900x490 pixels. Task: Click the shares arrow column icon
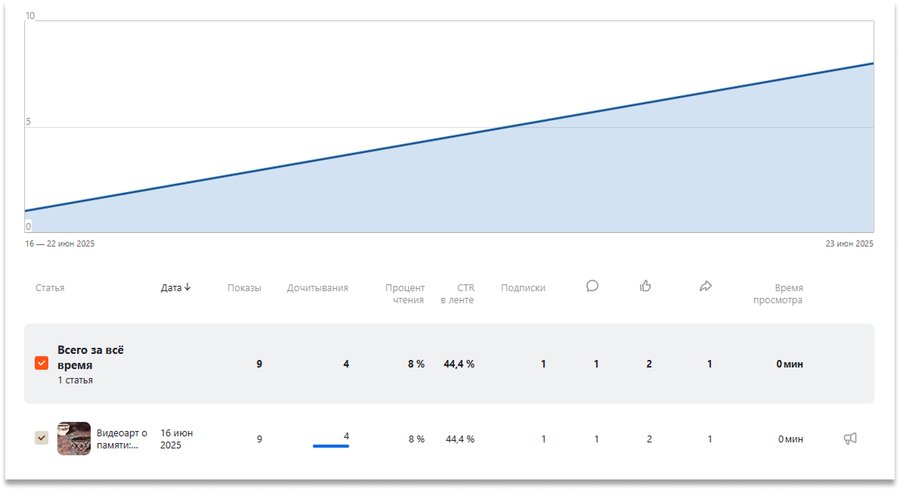click(705, 286)
